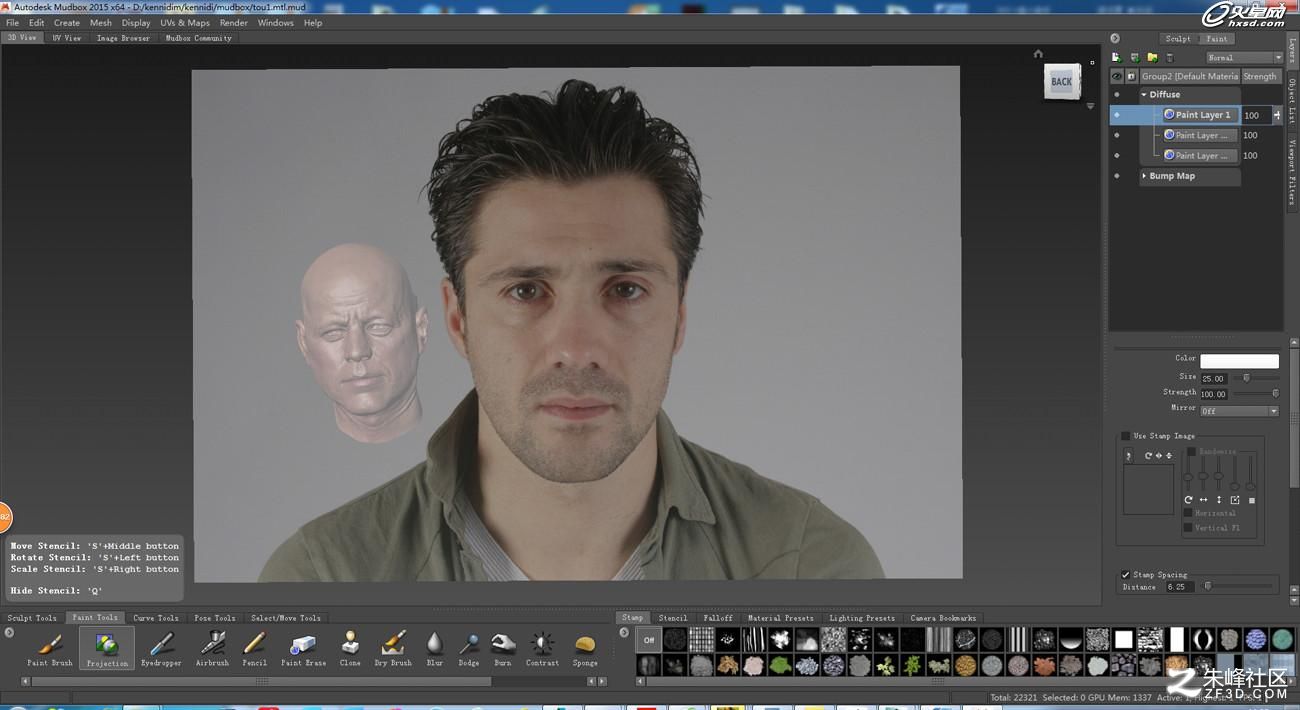Open the ViewCube dropdown arrow below BACK
The width and height of the screenshot is (1300, 710).
[1090, 106]
